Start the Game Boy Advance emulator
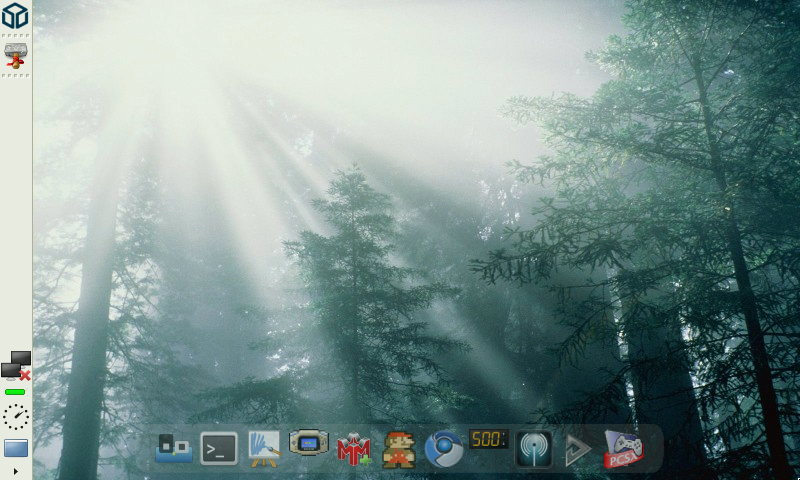800x480 pixels. (309, 442)
